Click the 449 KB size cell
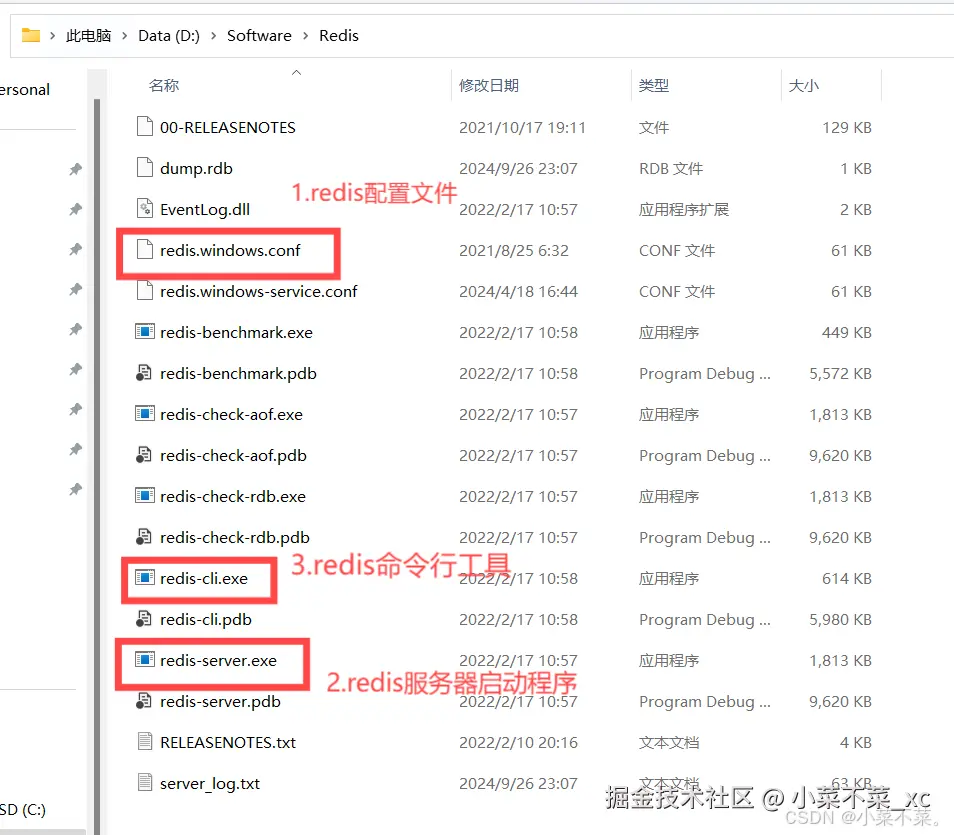Viewport: 954px width, 835px height. [x=847, y=332]
